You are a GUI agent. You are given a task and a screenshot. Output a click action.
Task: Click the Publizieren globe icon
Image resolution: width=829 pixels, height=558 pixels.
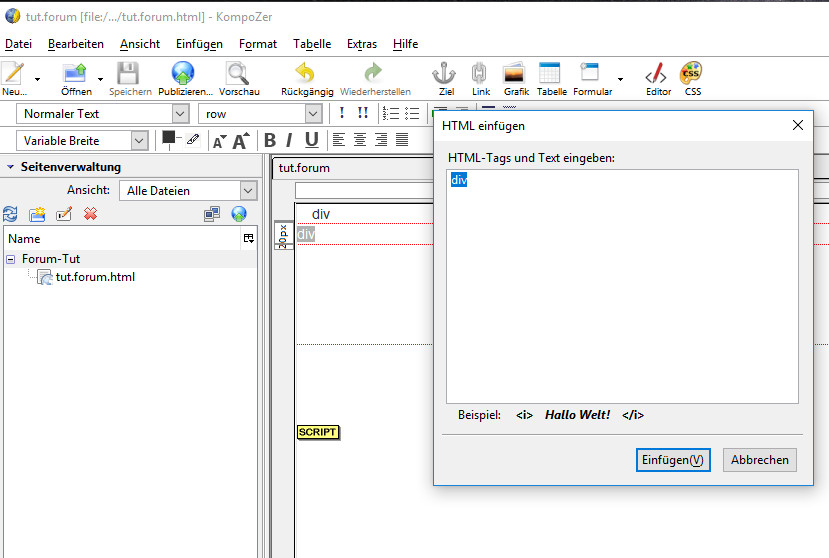click(183, 73)
